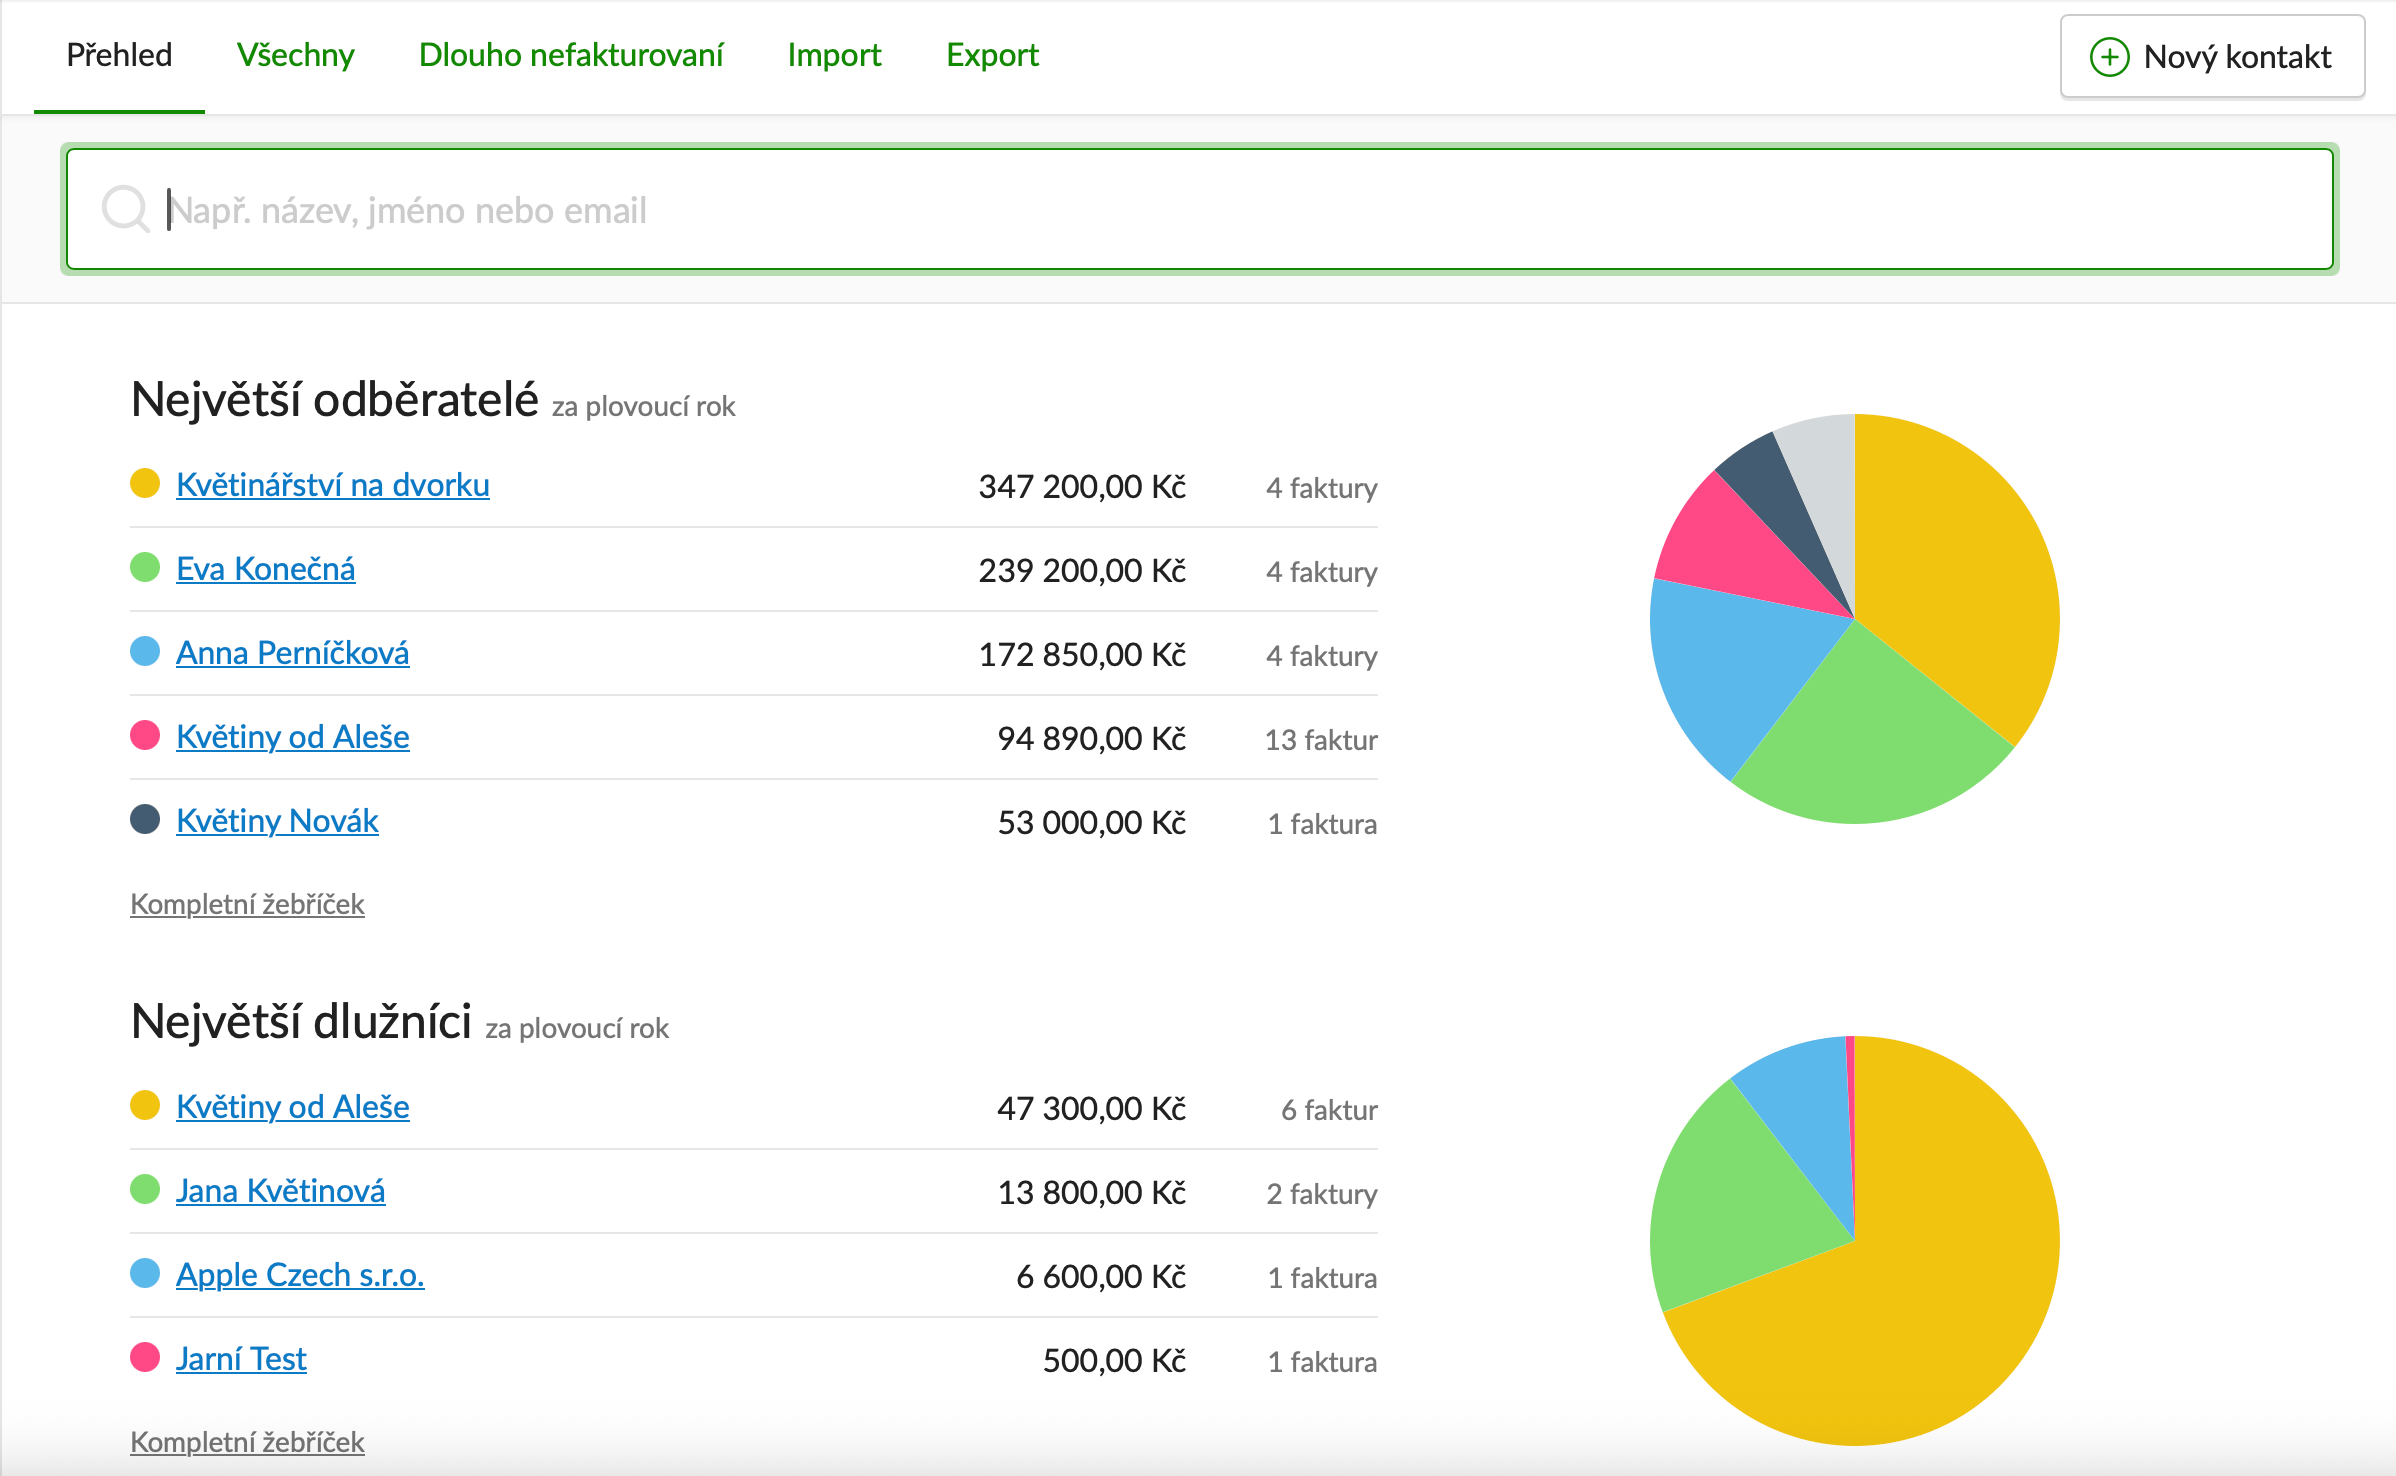Open Květinářství na dvorku contact
This screenshot has height=1476, width=2396.
(x=333, y=485)
